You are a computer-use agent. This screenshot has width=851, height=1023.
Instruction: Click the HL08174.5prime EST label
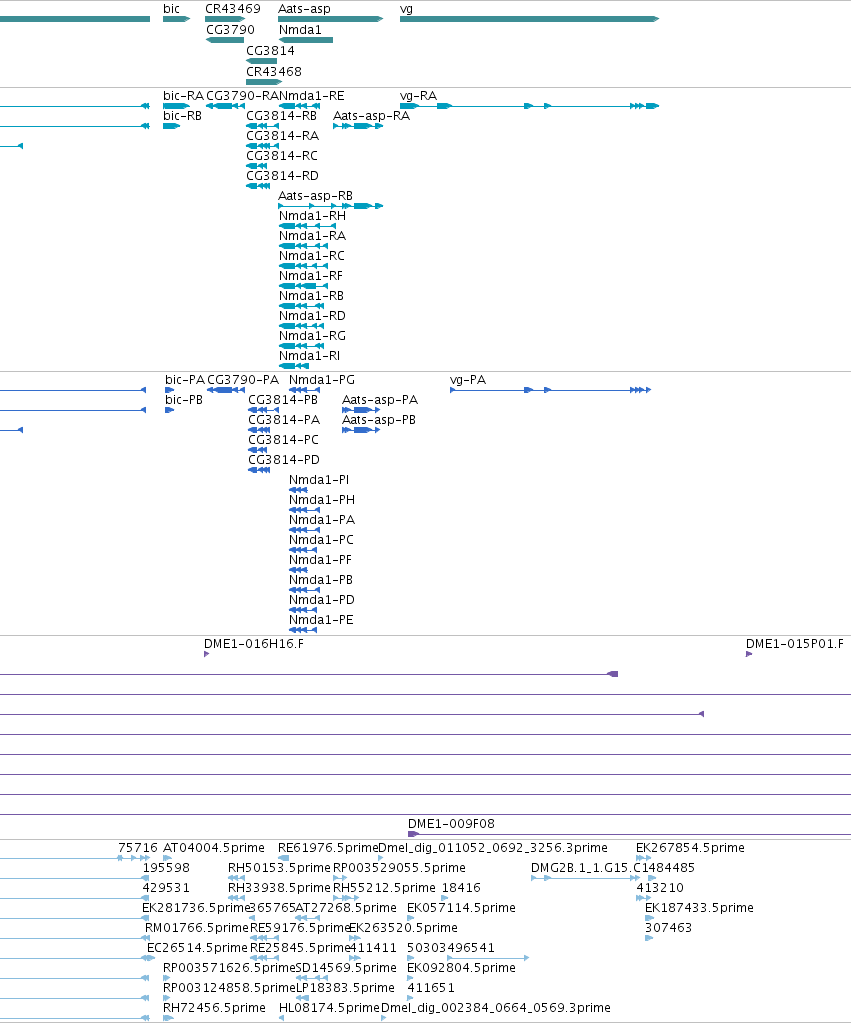tap(329, 1008)
